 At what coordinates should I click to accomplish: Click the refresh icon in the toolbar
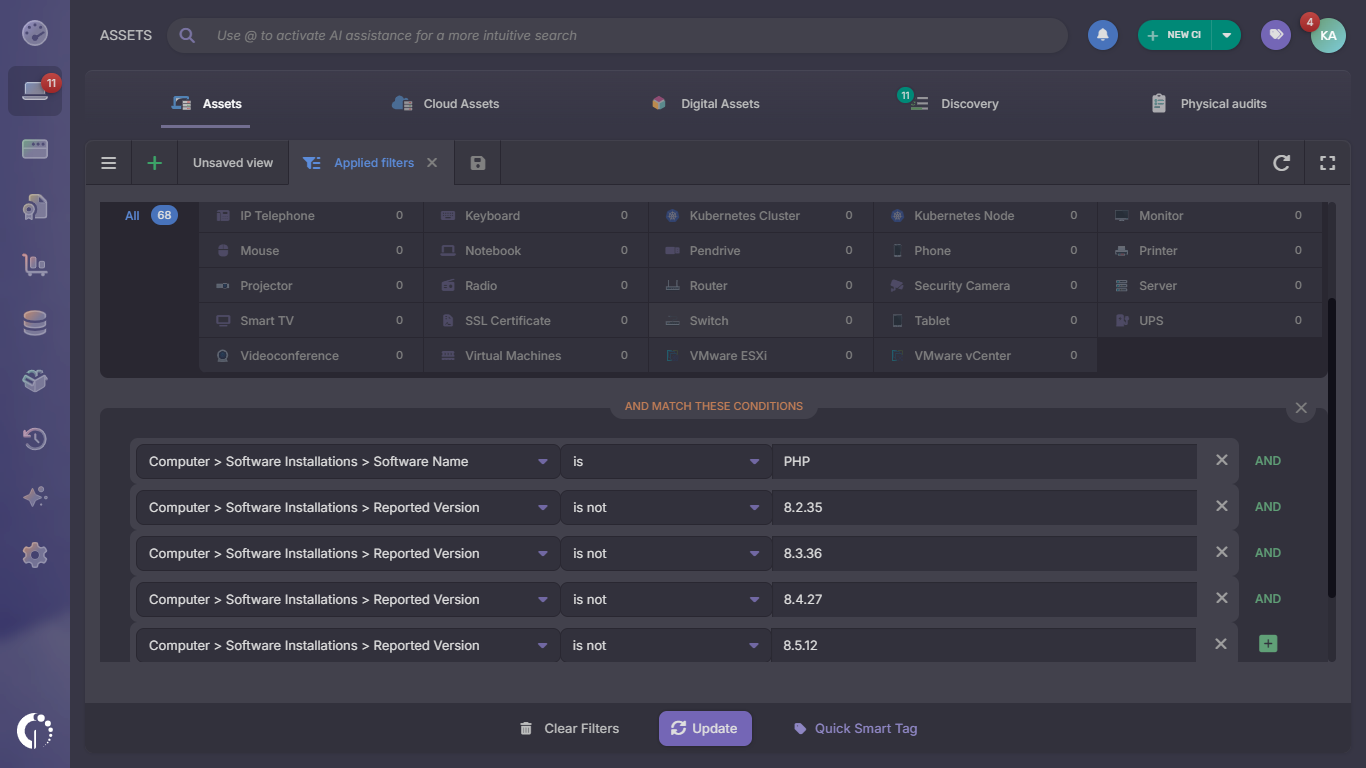coord(1281,163)
